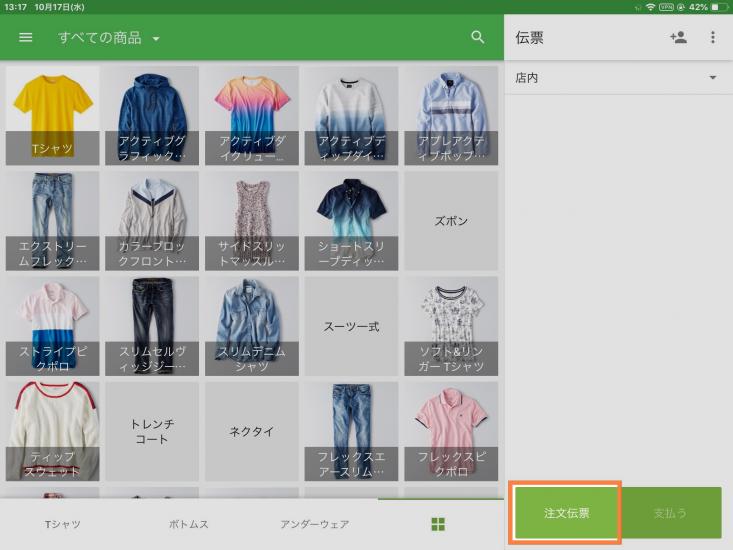733x550 pixels.
Task: Tap the 伝票 ticket header title
Action: point(529,38)
